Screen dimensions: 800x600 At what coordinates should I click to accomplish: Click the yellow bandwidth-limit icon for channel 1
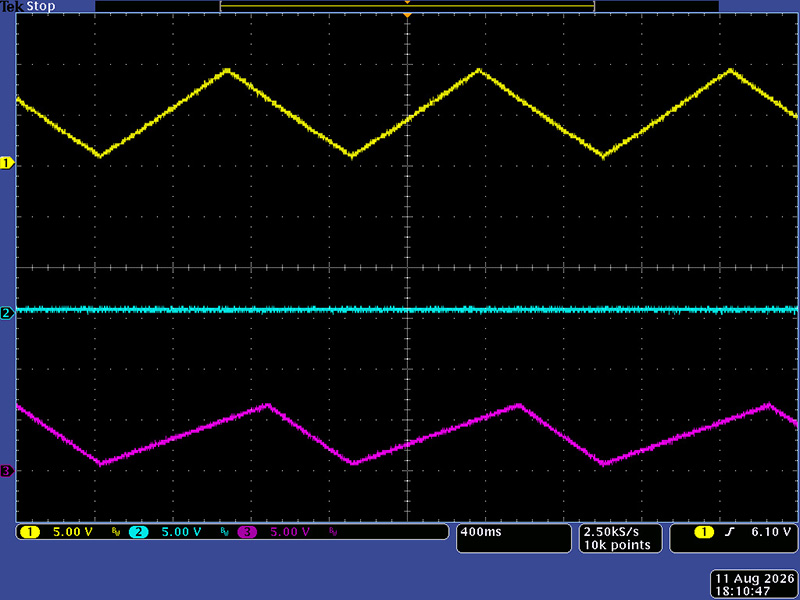click(116, 532)
